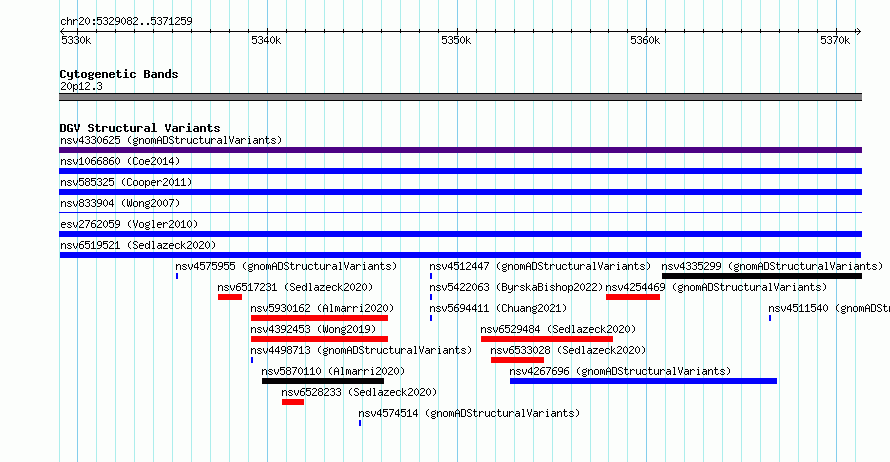Click red bar under nsv6528233
The height and width of the screenshot is (462, 890).
(x=293, y=402)
